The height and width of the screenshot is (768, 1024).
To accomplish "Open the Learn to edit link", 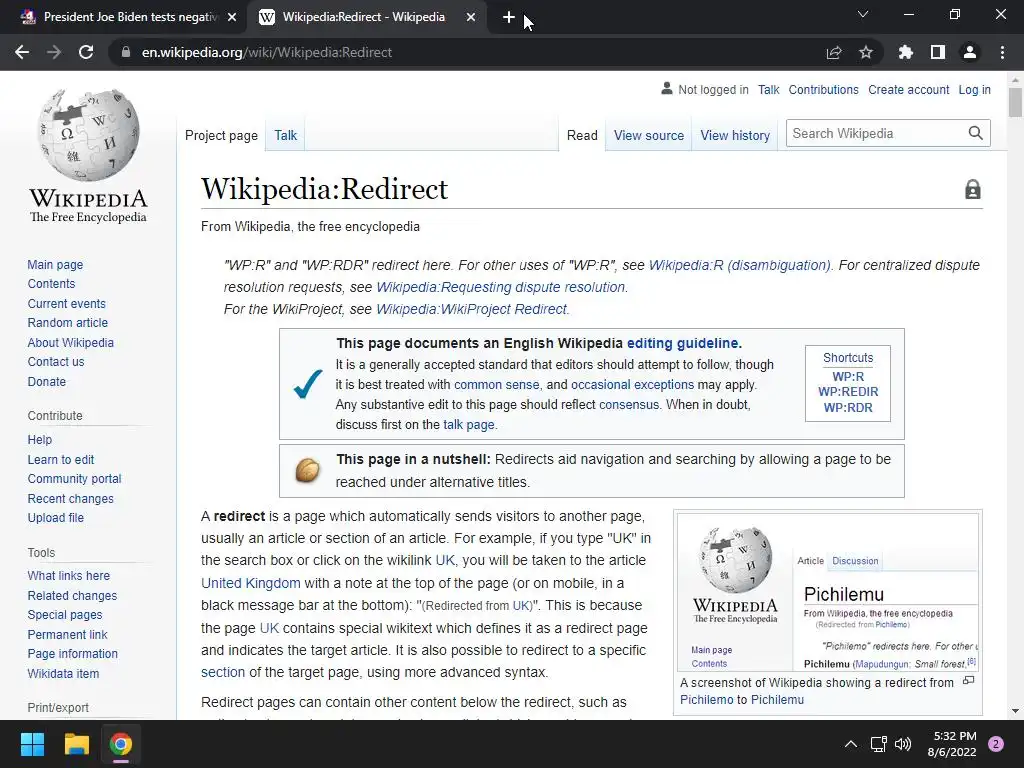I will click(61, 460).
